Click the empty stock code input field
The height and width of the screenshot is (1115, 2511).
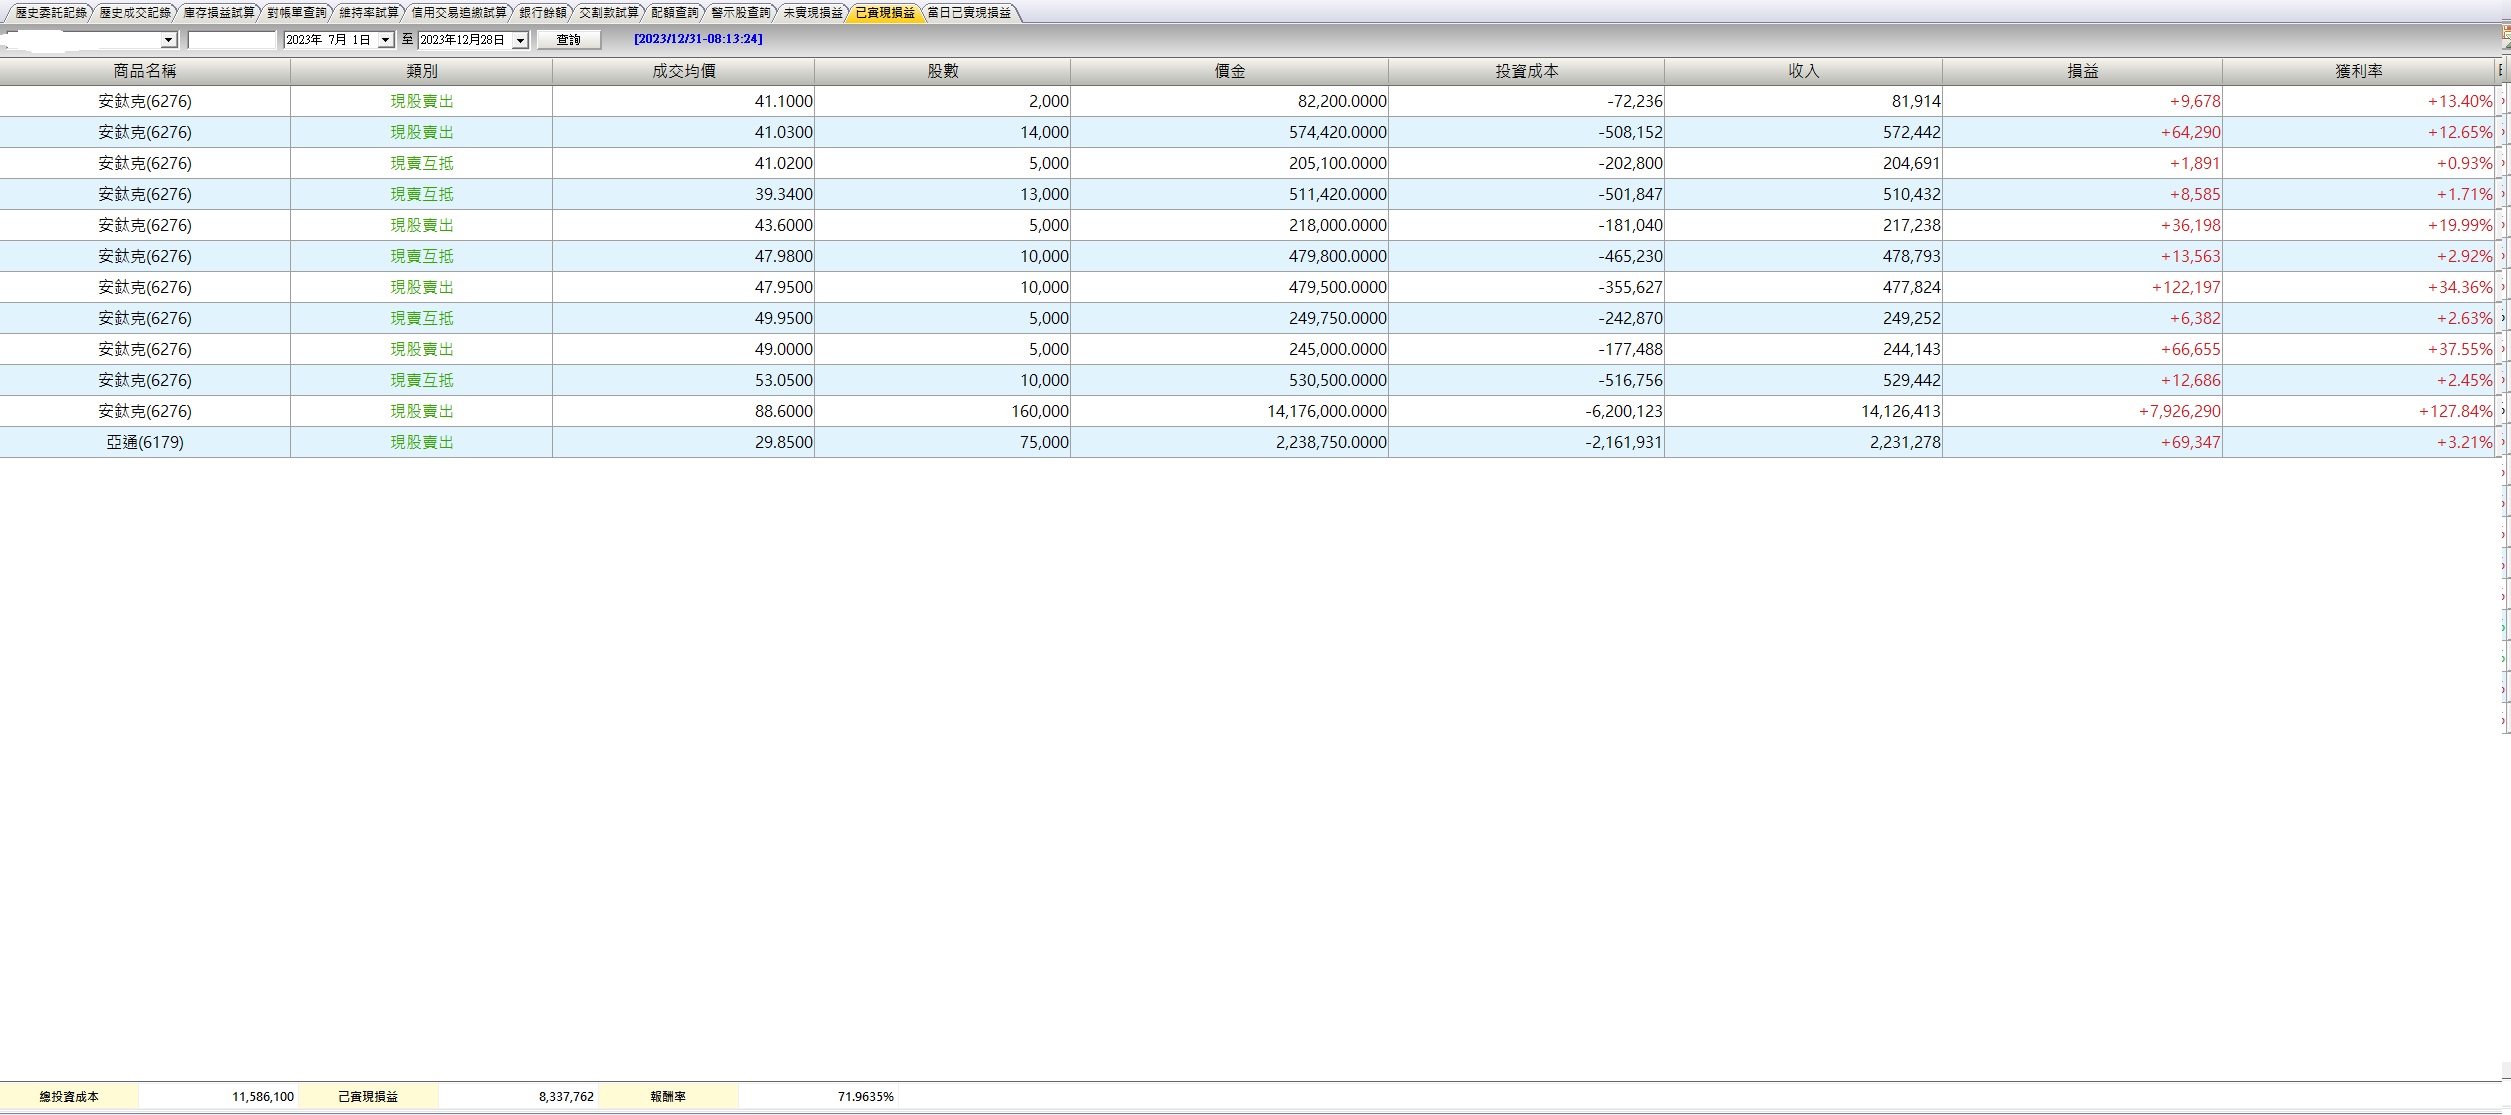[231, 40]
